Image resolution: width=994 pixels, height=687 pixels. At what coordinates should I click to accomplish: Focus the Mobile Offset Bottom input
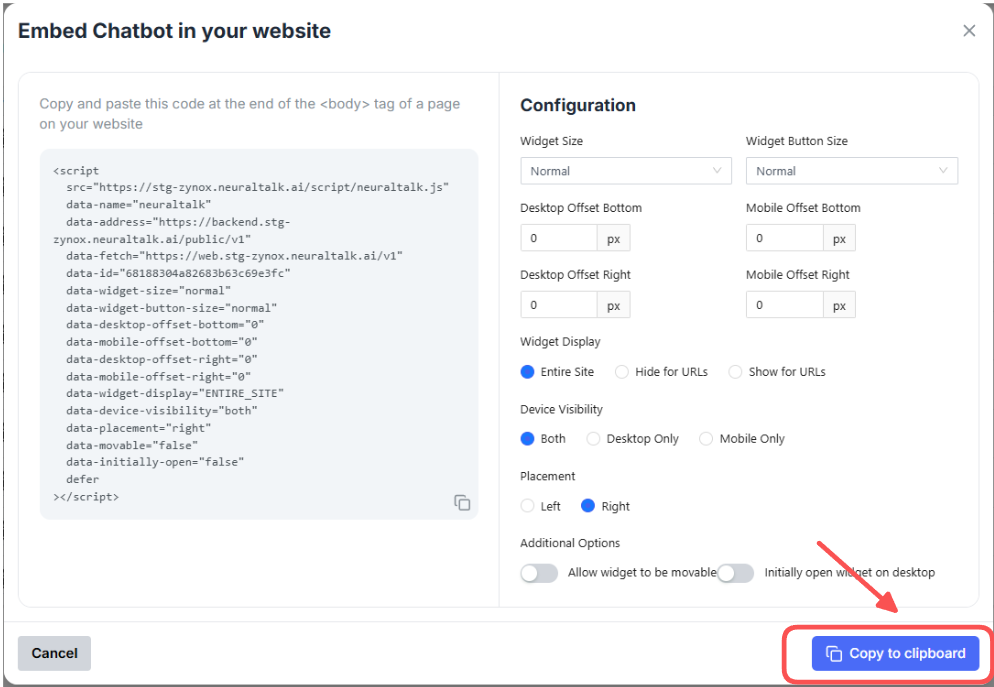[x=784, y=238]
